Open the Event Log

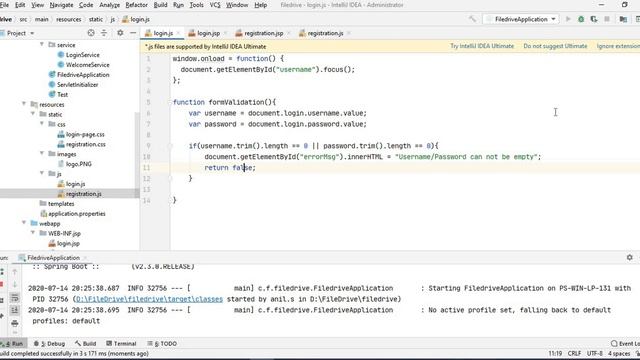625,344
